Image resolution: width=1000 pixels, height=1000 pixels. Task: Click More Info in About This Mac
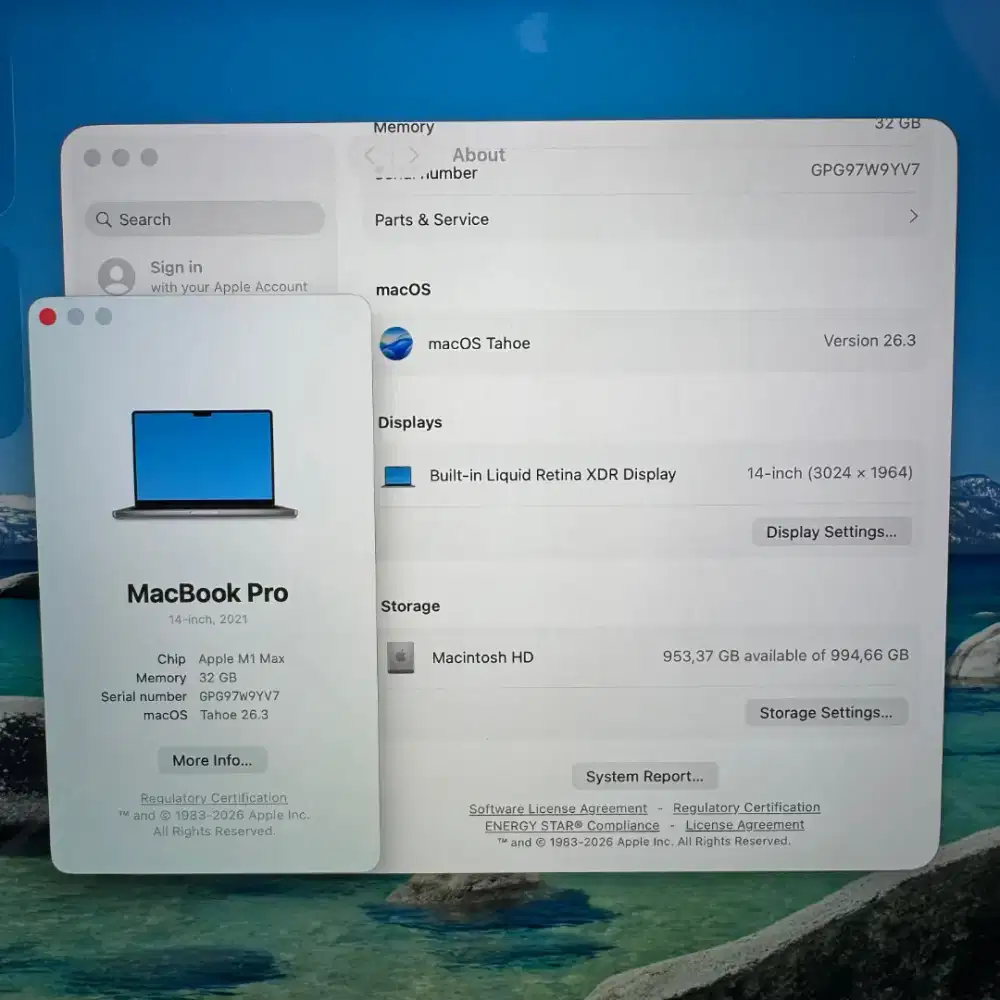[212, 760]
